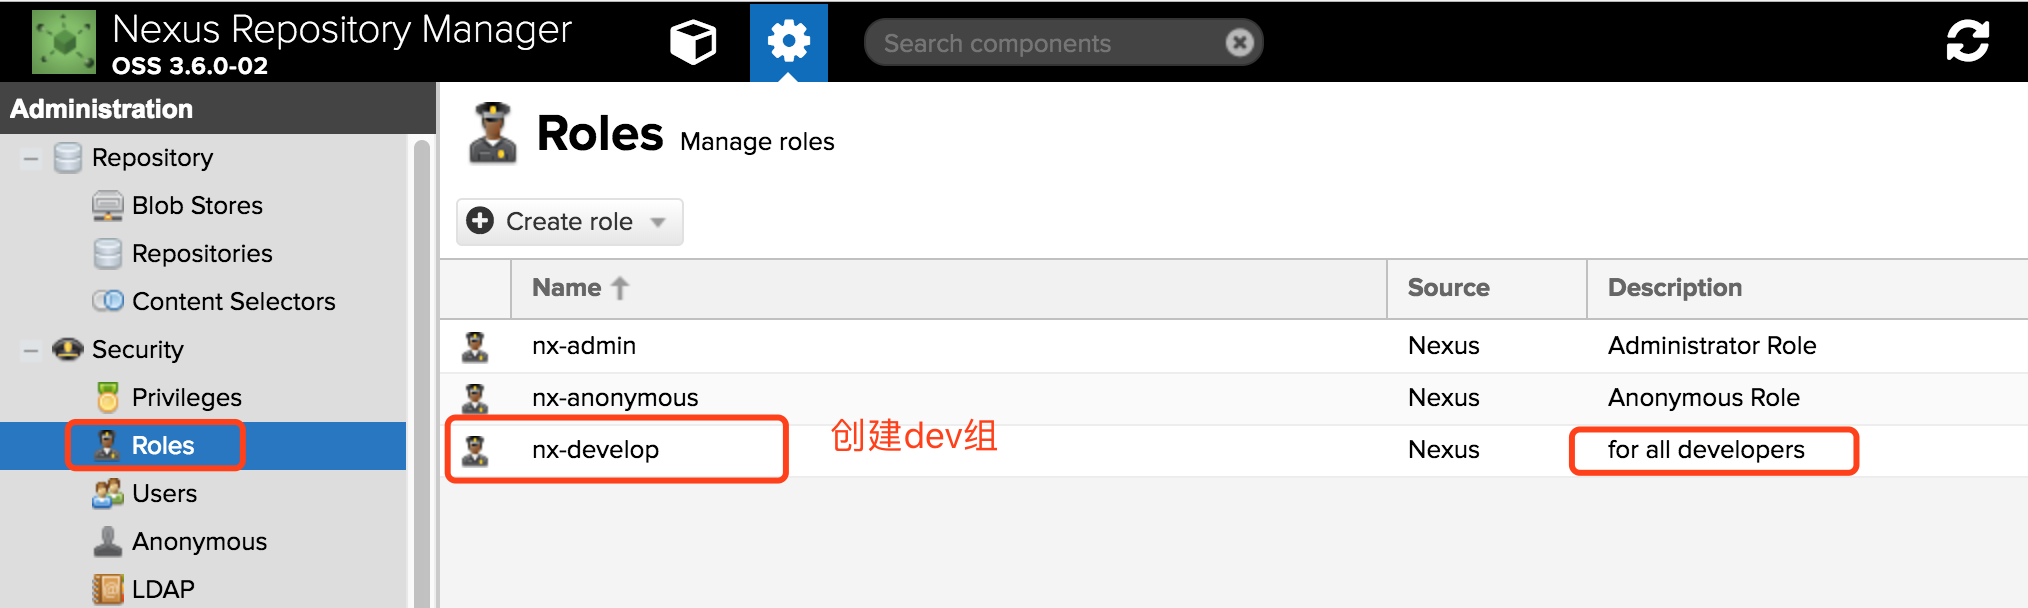The image size is (2028, 608).
Task: Collapse the Repository tree node
Action: [31, 158]
